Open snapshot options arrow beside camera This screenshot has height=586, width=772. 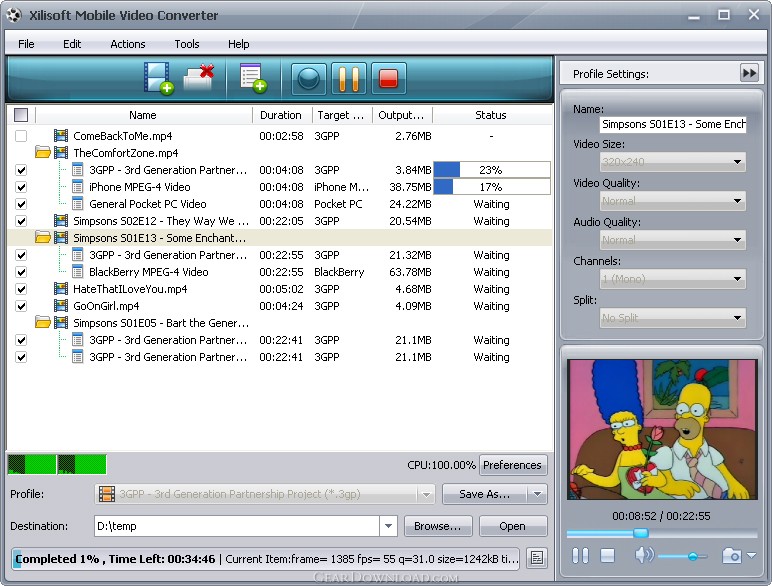(751, 555)
